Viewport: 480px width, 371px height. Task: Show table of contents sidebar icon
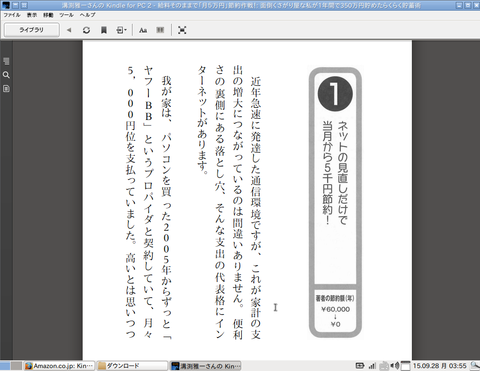point(6,61)
